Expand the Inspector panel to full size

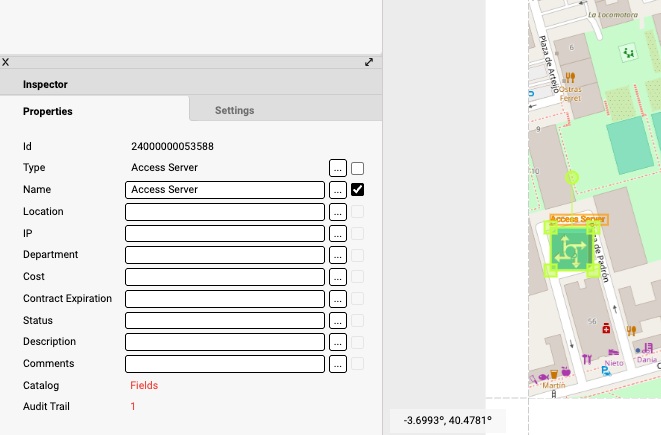[x=369, y=61]
